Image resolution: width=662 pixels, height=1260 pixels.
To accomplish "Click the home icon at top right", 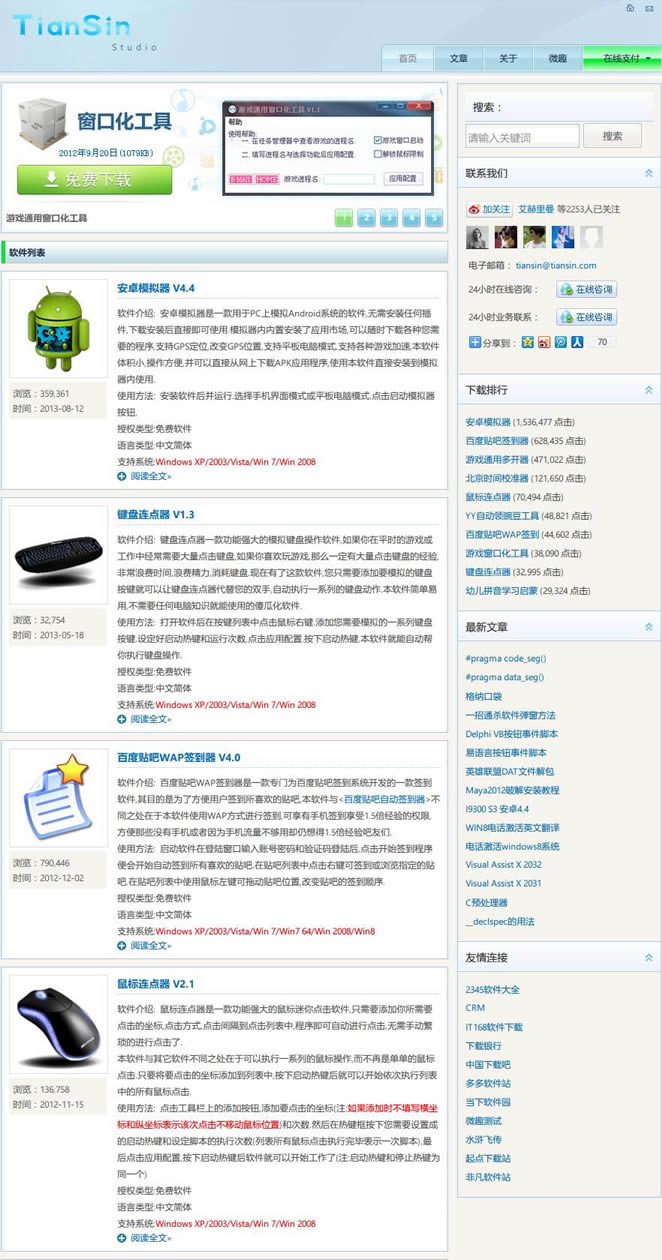I will click(630, 8).
